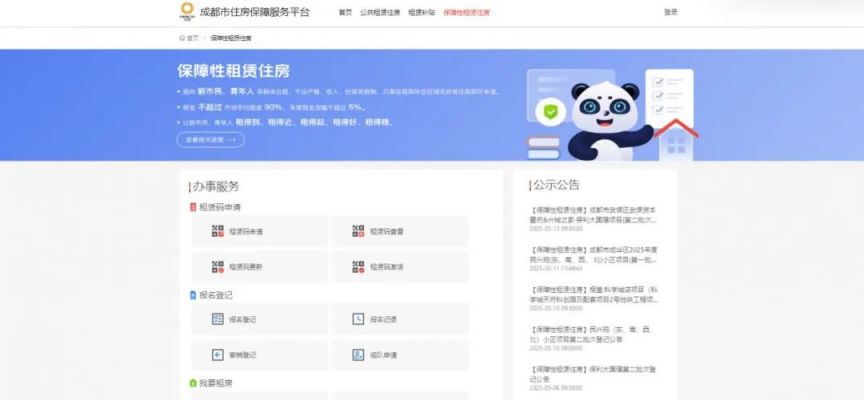Open the 租赁码查看 service card

click(401, 231)
